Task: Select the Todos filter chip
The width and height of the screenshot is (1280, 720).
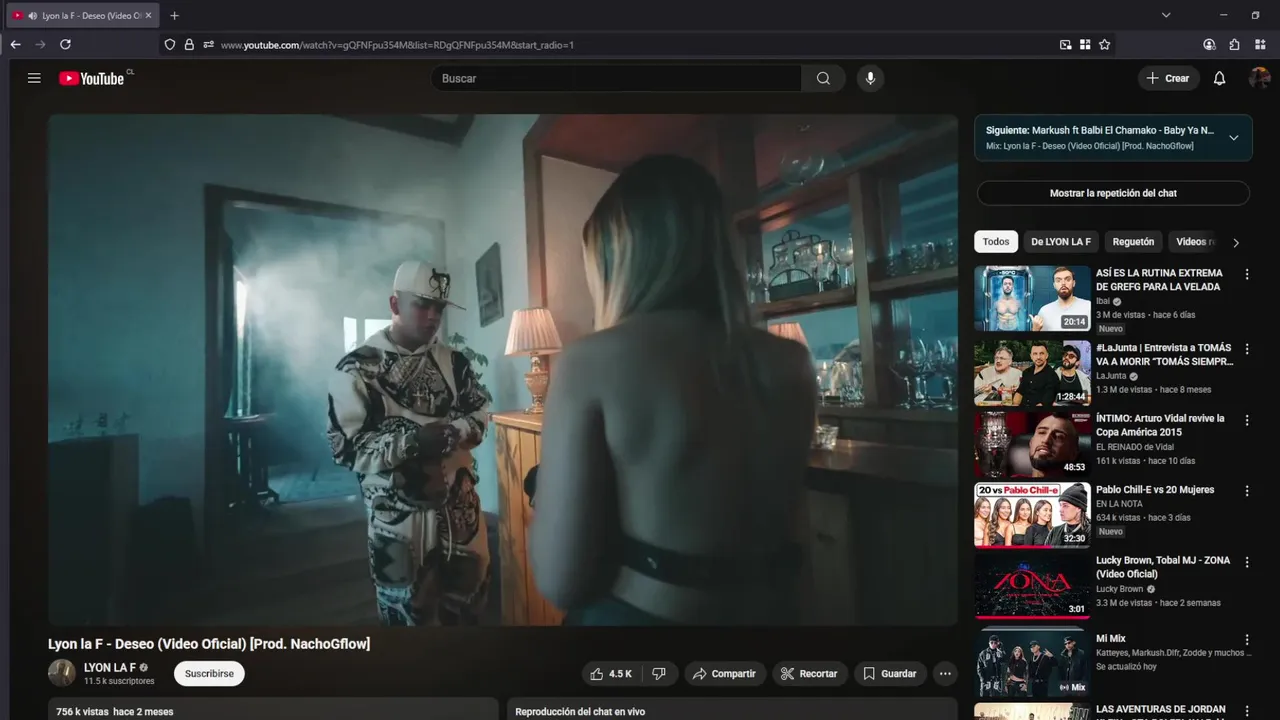Action: [x=996, y=242]
